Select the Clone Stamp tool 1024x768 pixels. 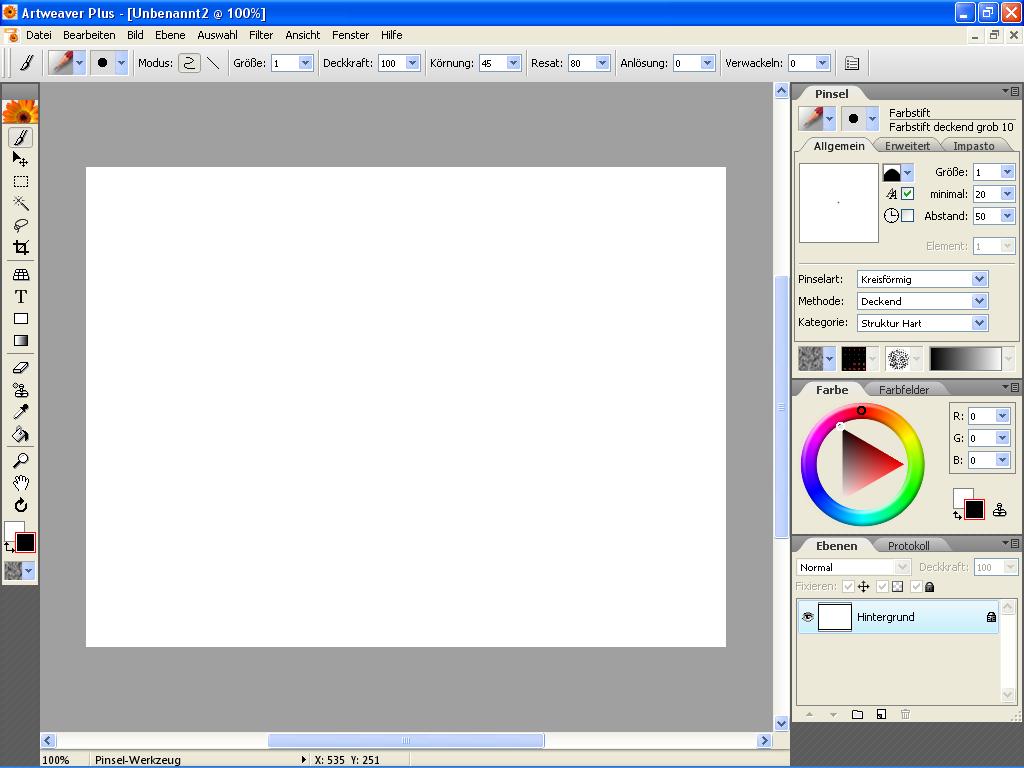21,390
